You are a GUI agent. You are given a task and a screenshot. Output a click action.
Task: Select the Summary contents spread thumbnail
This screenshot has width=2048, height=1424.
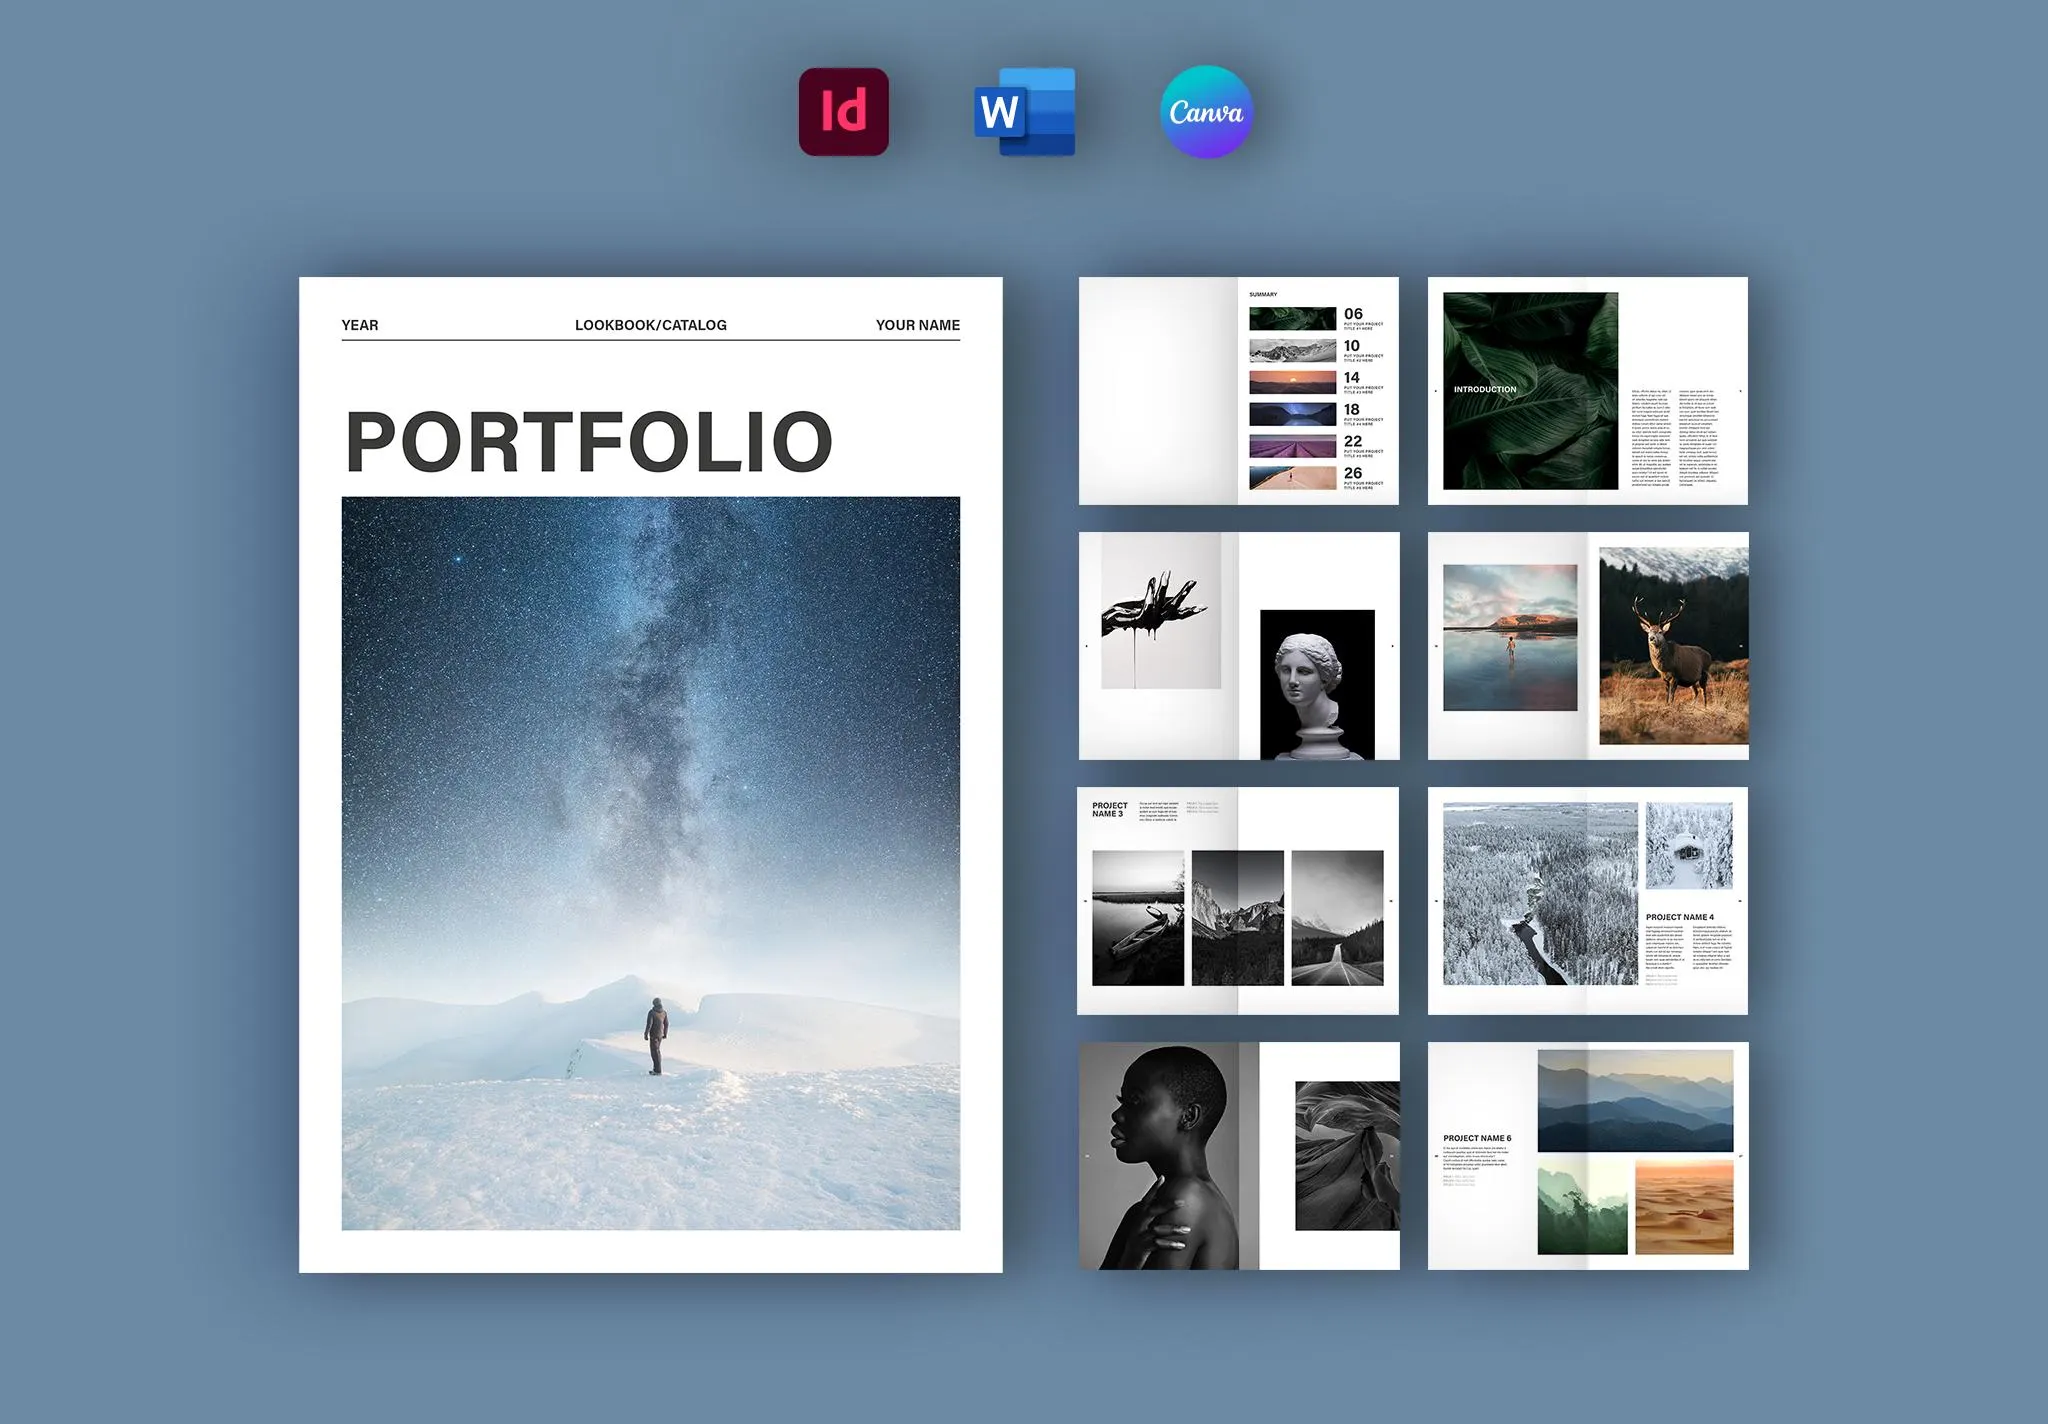1238,391
